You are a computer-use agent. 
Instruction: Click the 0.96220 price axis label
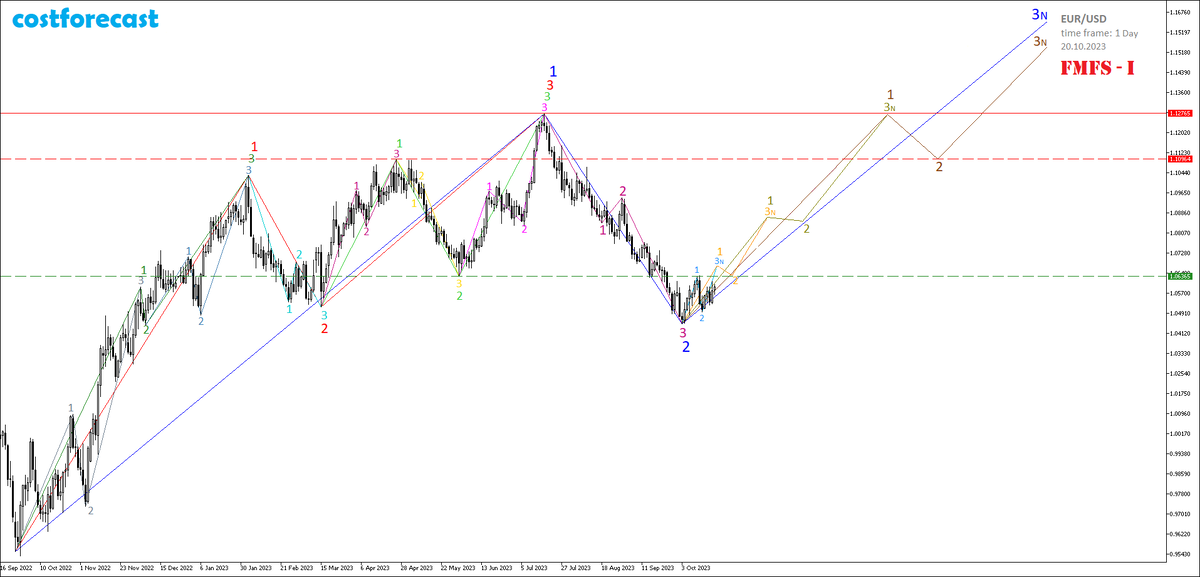[1180, 533]
